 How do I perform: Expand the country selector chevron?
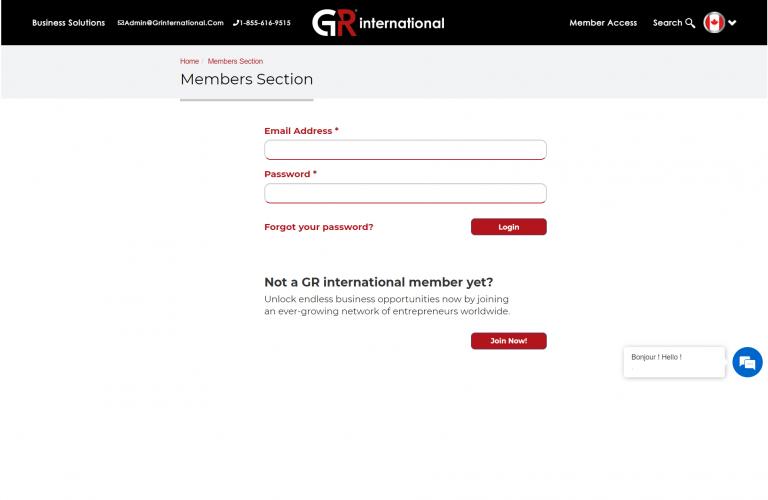(x=732, y=23)
